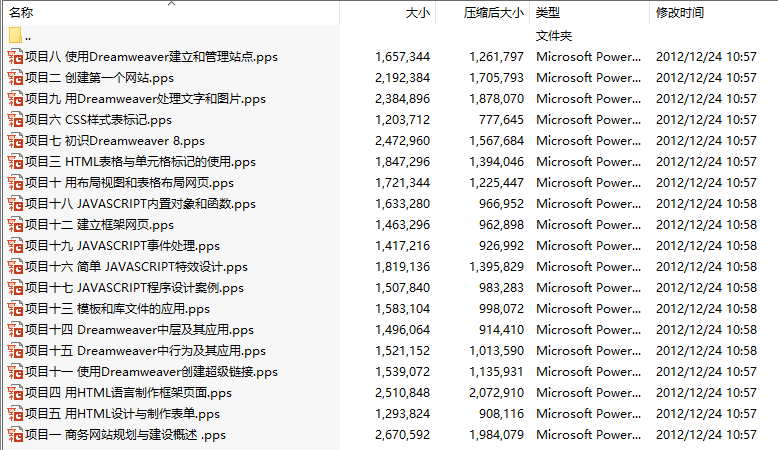778x450 pixels.
Task: Sort by the 修改时间 column header
Action: tap(680, 13)
